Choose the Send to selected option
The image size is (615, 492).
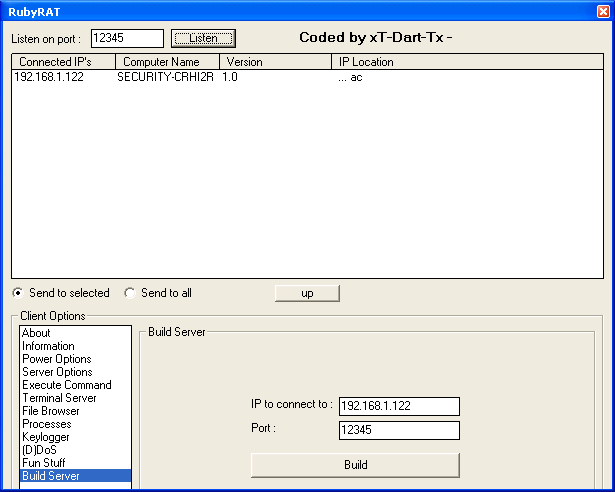click(20, 293)
